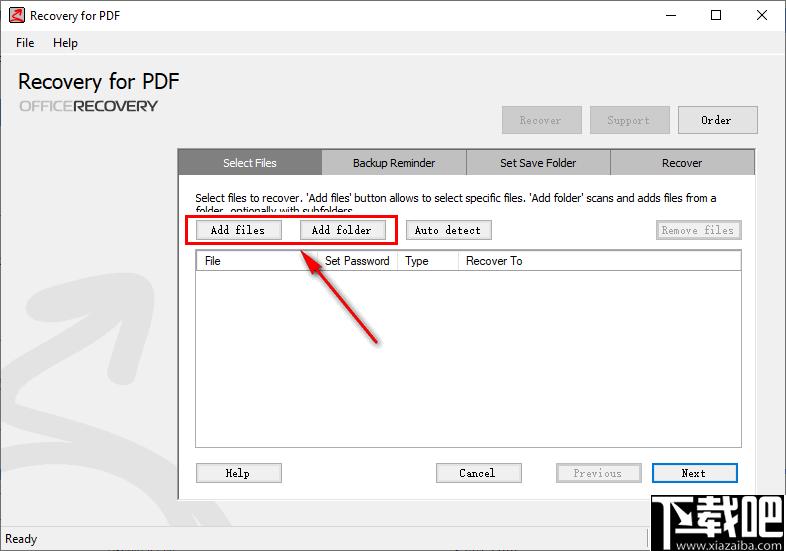786x551 pixels.
Task: Click the Auto detect button
Action: 448,230
